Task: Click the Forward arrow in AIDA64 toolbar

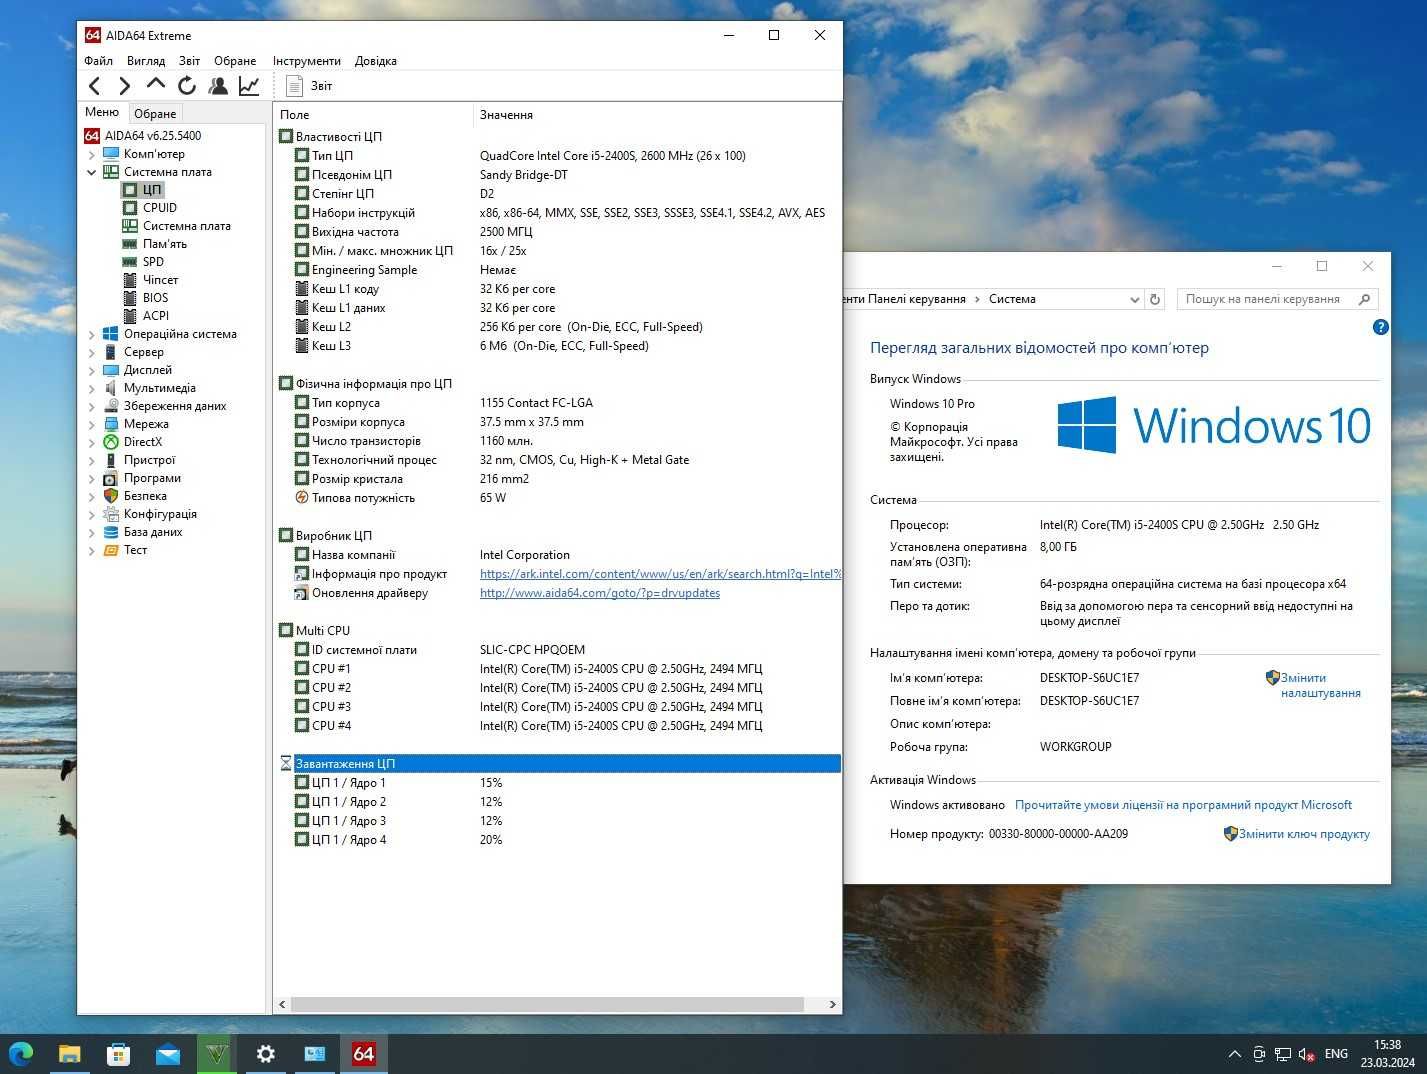Action: 125,86
